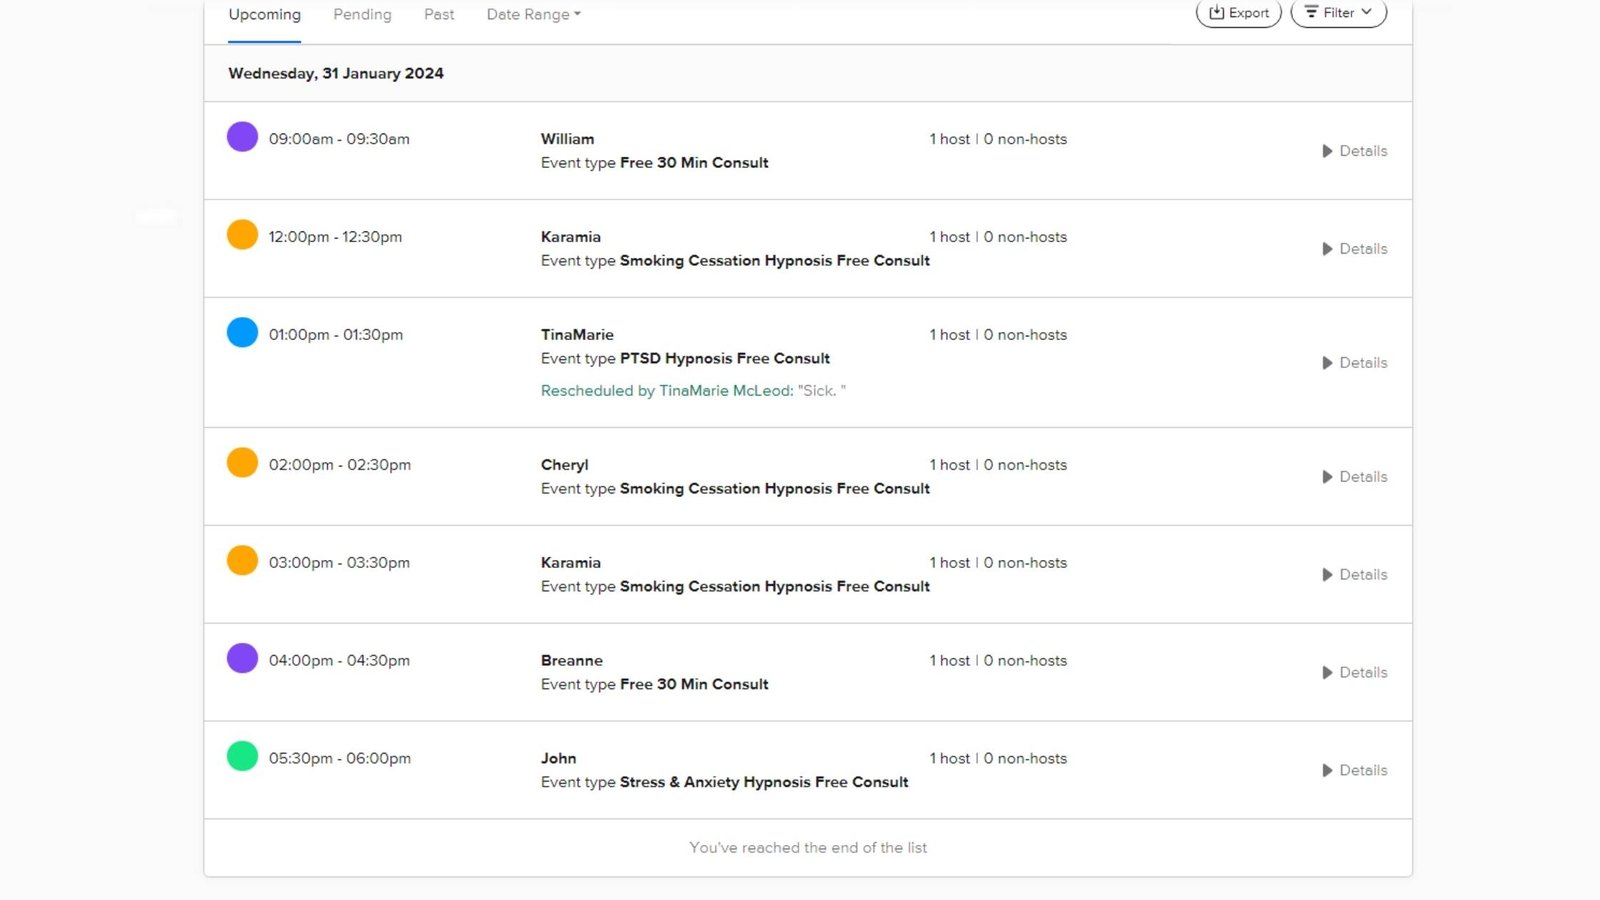Expand Details for Karamia's 03:00pm event
This screenshot has height=900, width=1600.
[x=1354, y=575]
